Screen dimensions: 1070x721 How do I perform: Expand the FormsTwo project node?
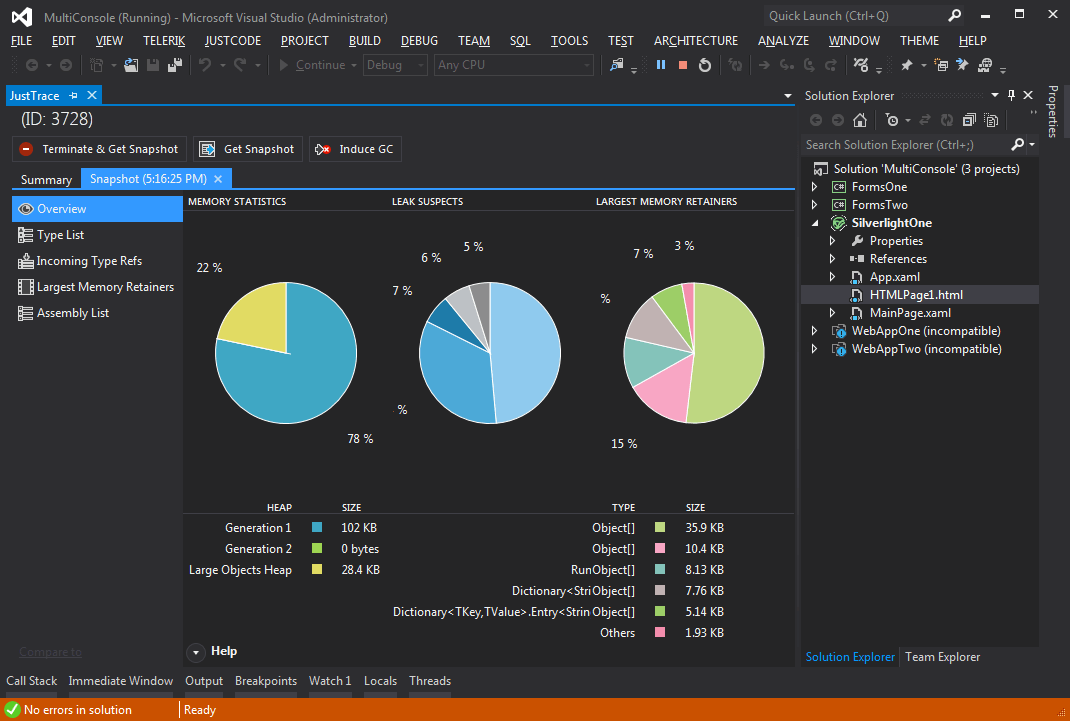click(x=814, y=205)
